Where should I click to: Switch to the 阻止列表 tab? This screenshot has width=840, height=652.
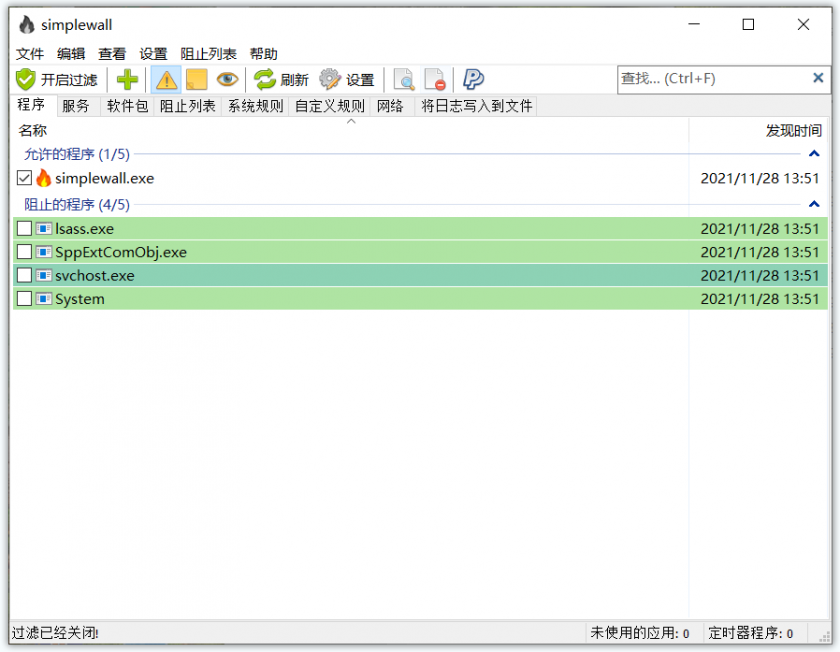(x=188, y=106)
